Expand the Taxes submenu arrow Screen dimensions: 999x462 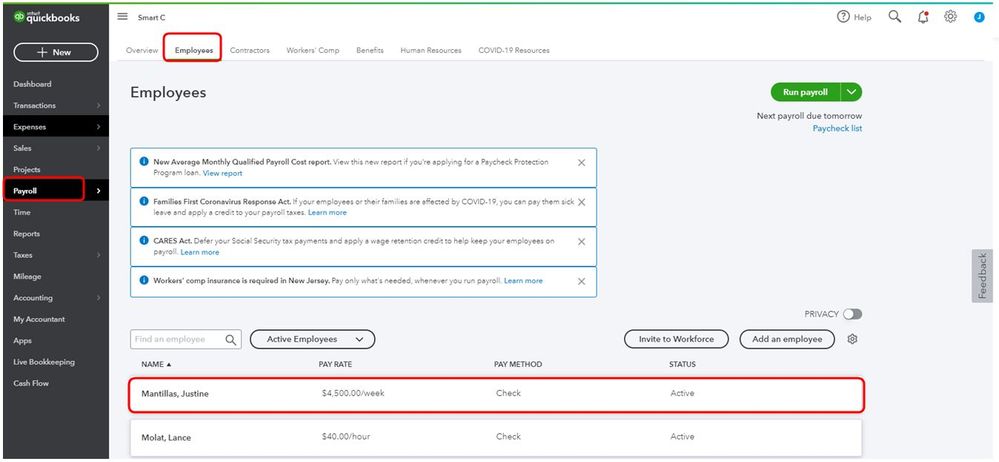point(98,255)
